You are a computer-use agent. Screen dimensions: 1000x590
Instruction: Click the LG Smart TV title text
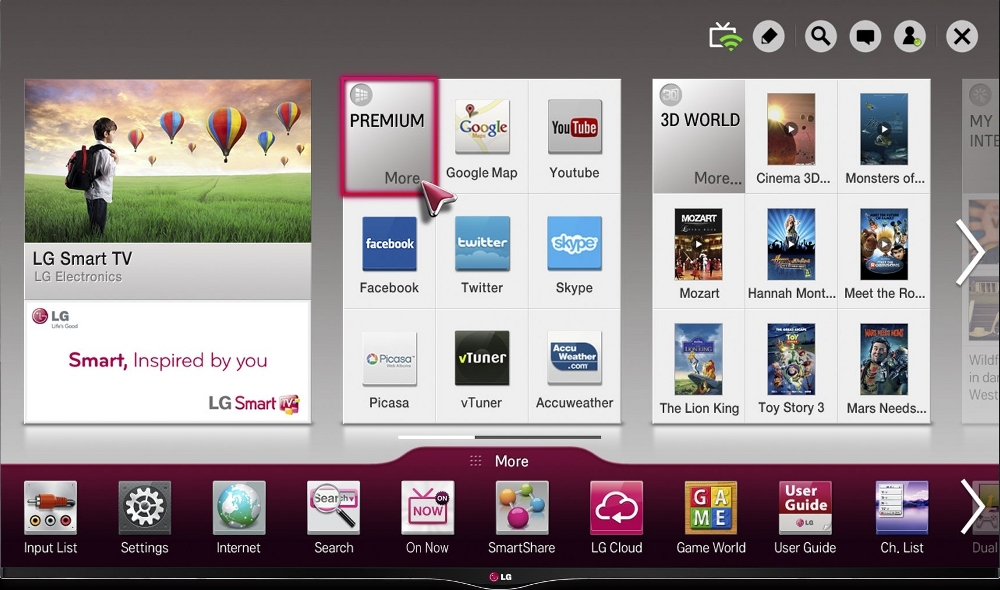pyautogui.click(x=82, y=258)
